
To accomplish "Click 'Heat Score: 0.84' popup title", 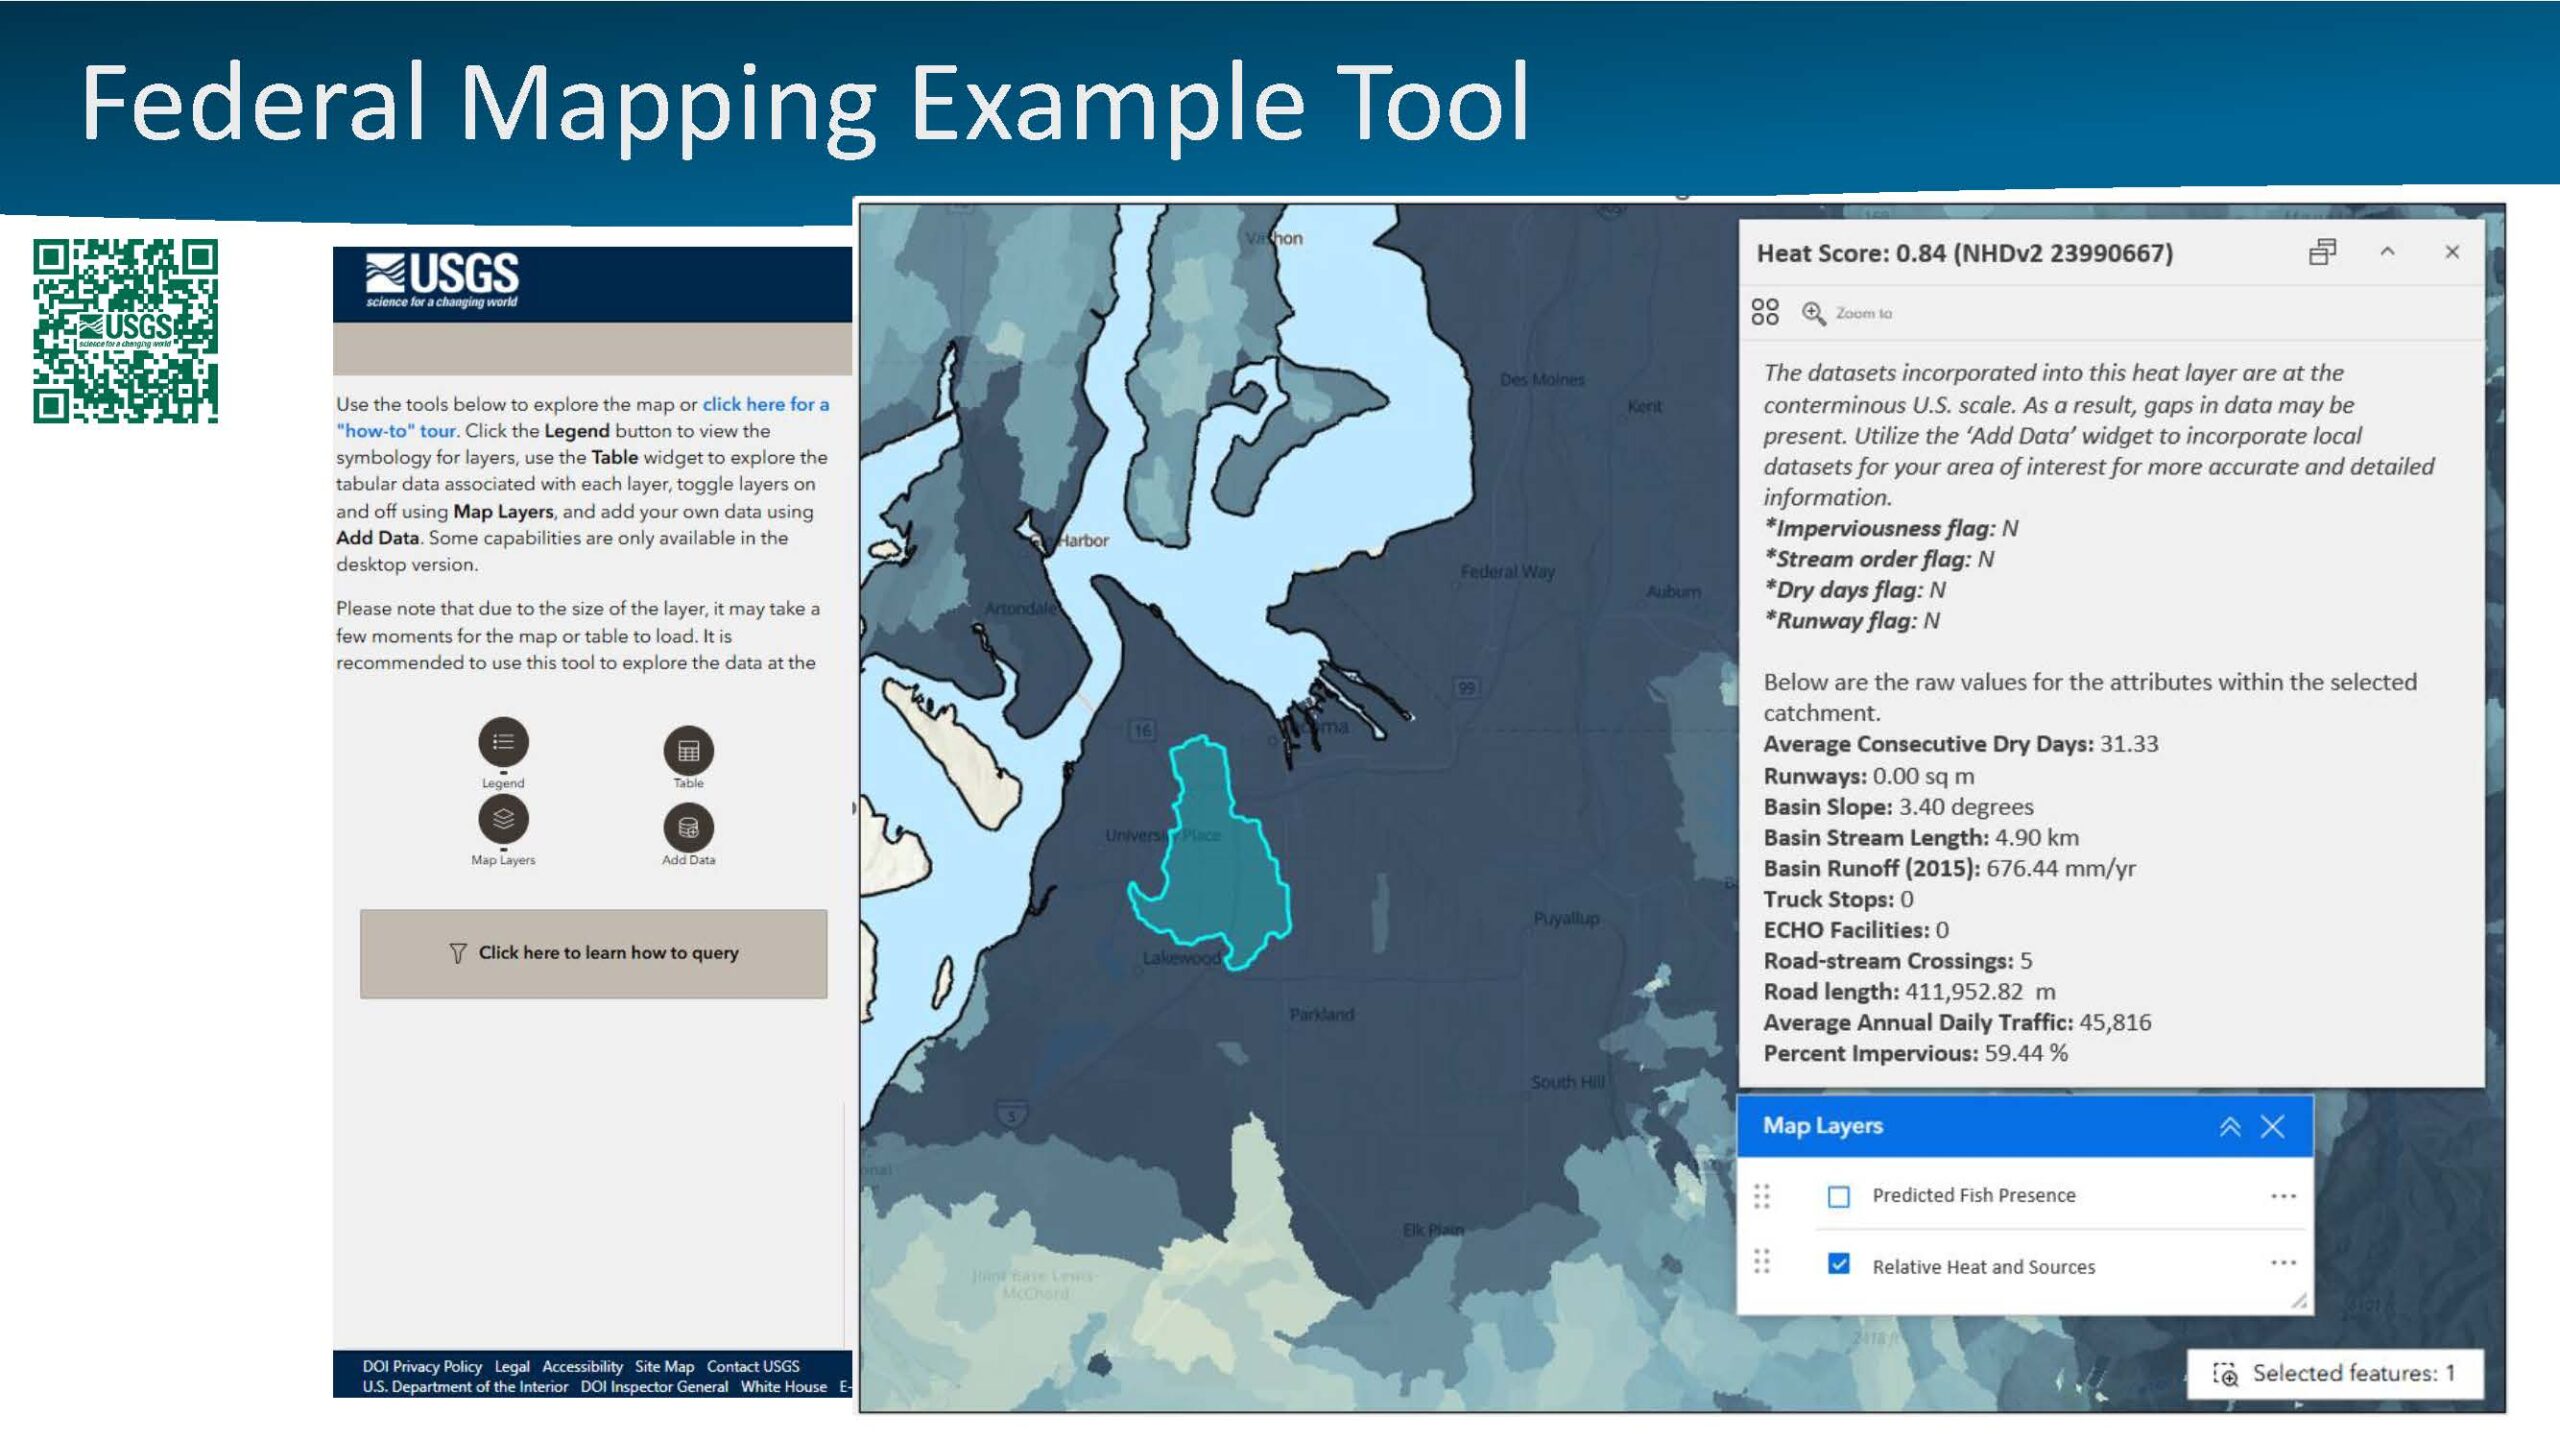I will [1965, 253].
